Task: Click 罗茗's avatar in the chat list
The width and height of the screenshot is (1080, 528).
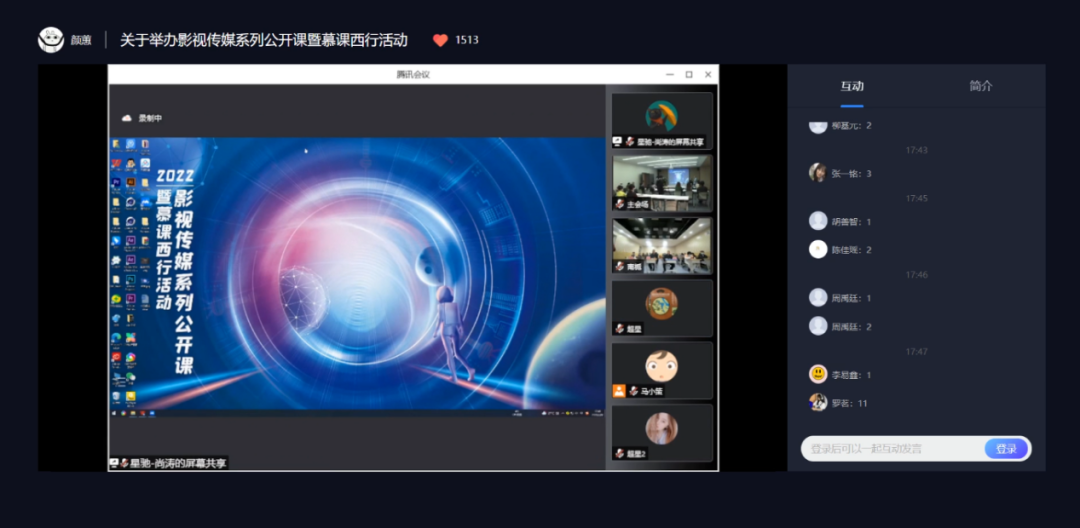Action: pos(818,402)
